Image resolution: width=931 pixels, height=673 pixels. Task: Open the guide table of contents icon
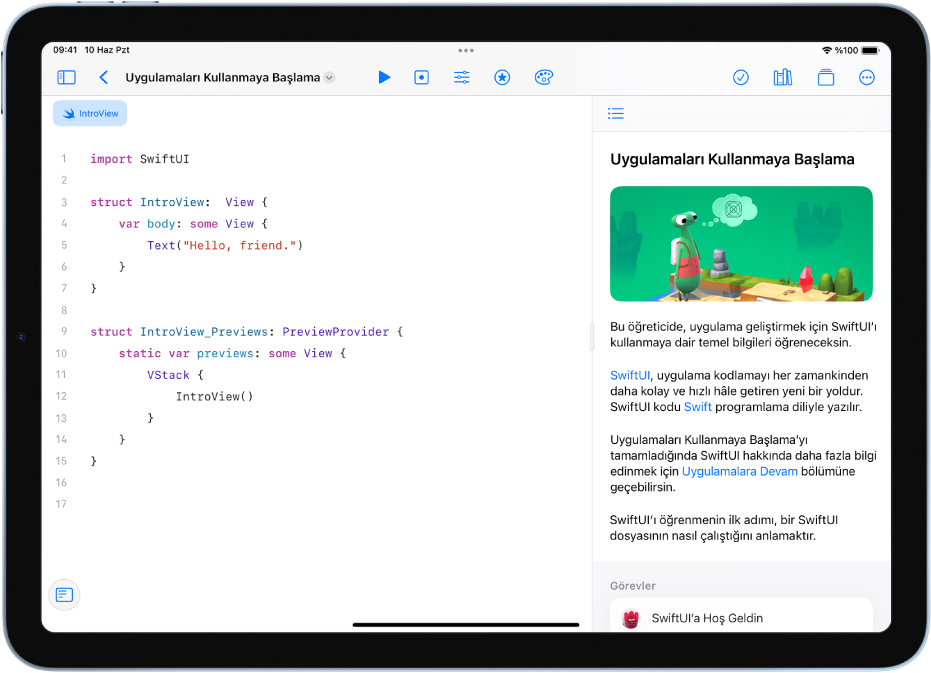pyautogui.click(x=616, y=113)
